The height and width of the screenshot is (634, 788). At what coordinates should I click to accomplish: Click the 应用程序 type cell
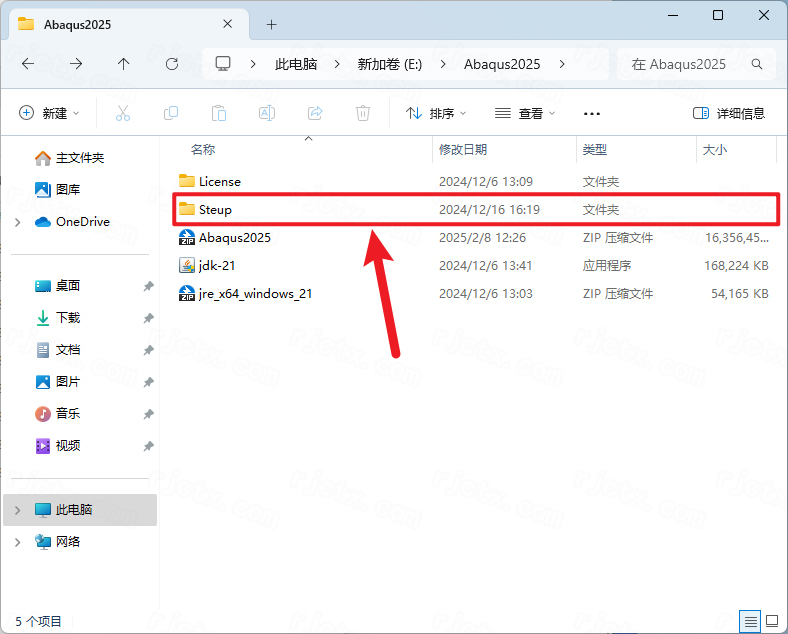point(607,265)
